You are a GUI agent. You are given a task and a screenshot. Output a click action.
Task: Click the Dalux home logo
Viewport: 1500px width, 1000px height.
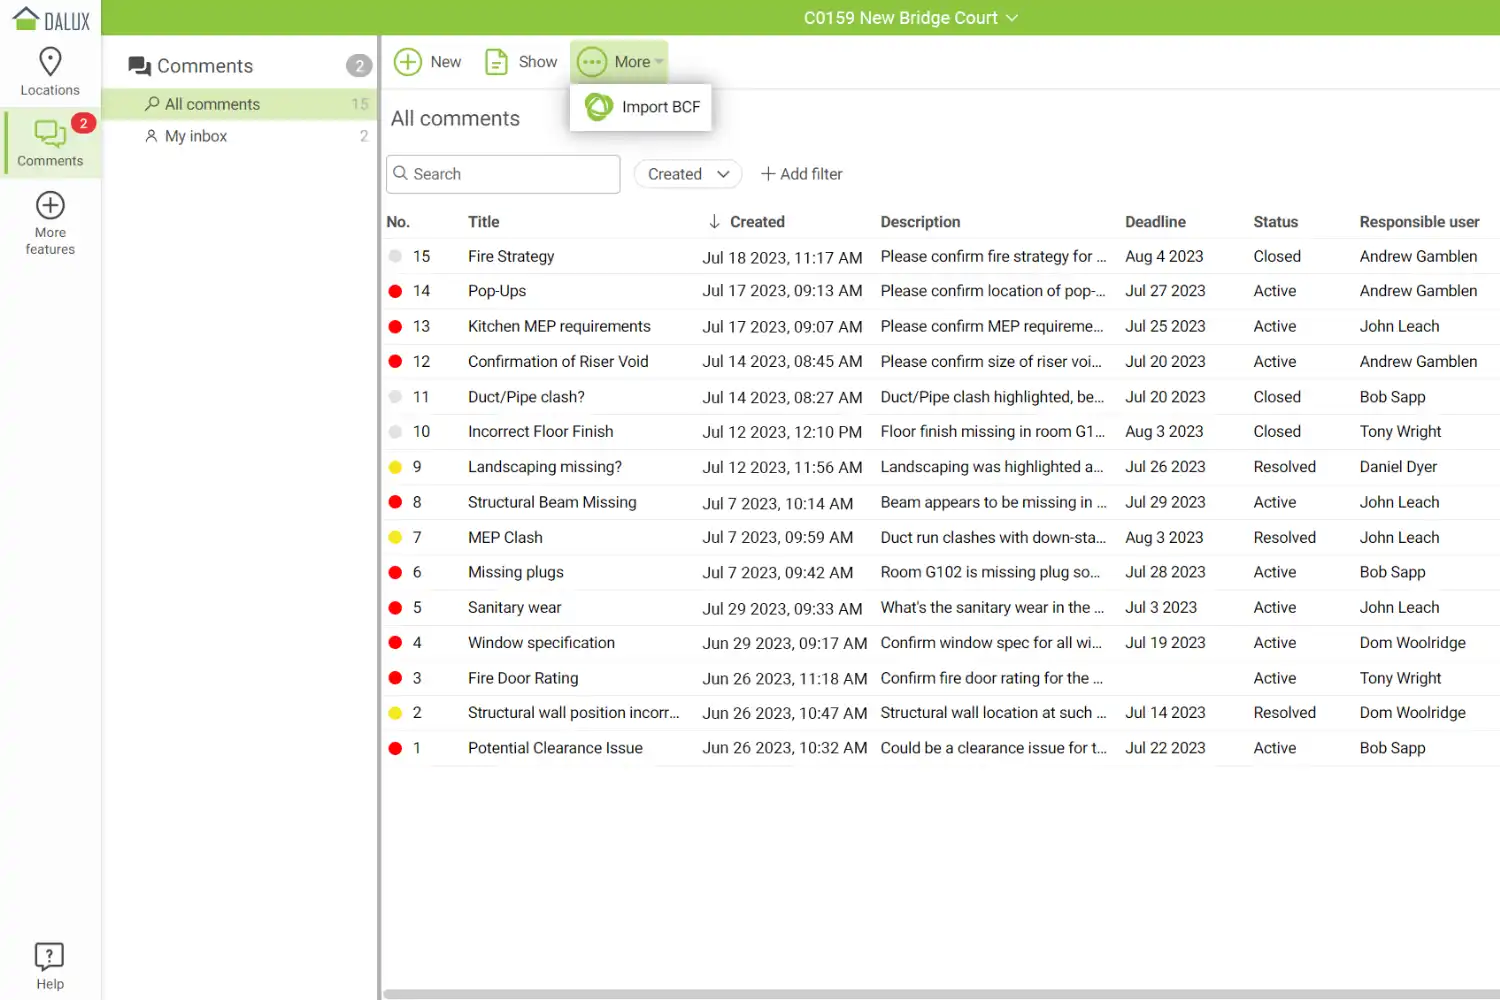(50, 19)
